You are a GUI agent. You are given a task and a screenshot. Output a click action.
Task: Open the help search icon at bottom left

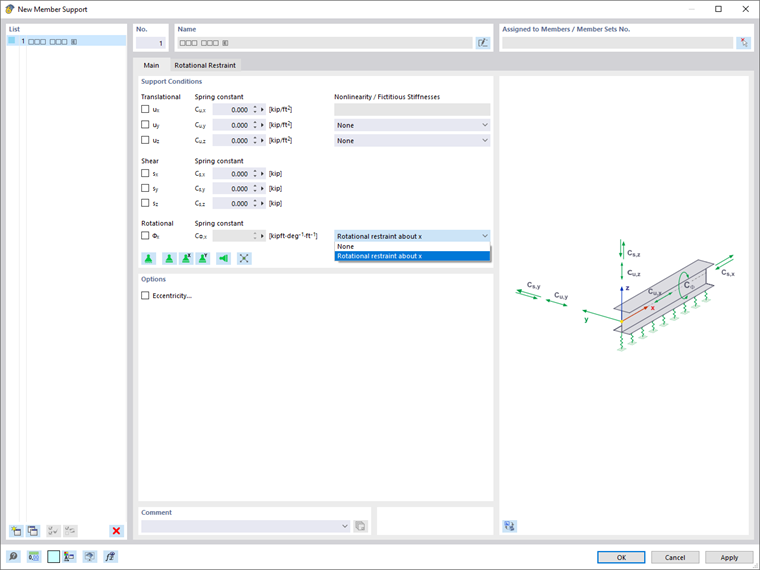point(13,556)
